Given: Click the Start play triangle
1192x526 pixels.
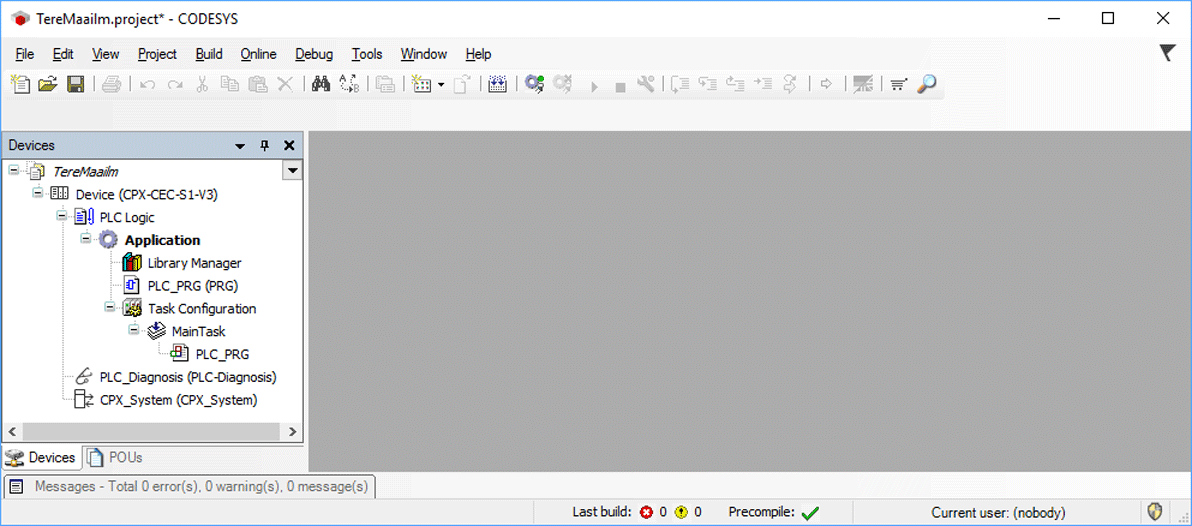Looking at the screenshot, I should [594, 87].
